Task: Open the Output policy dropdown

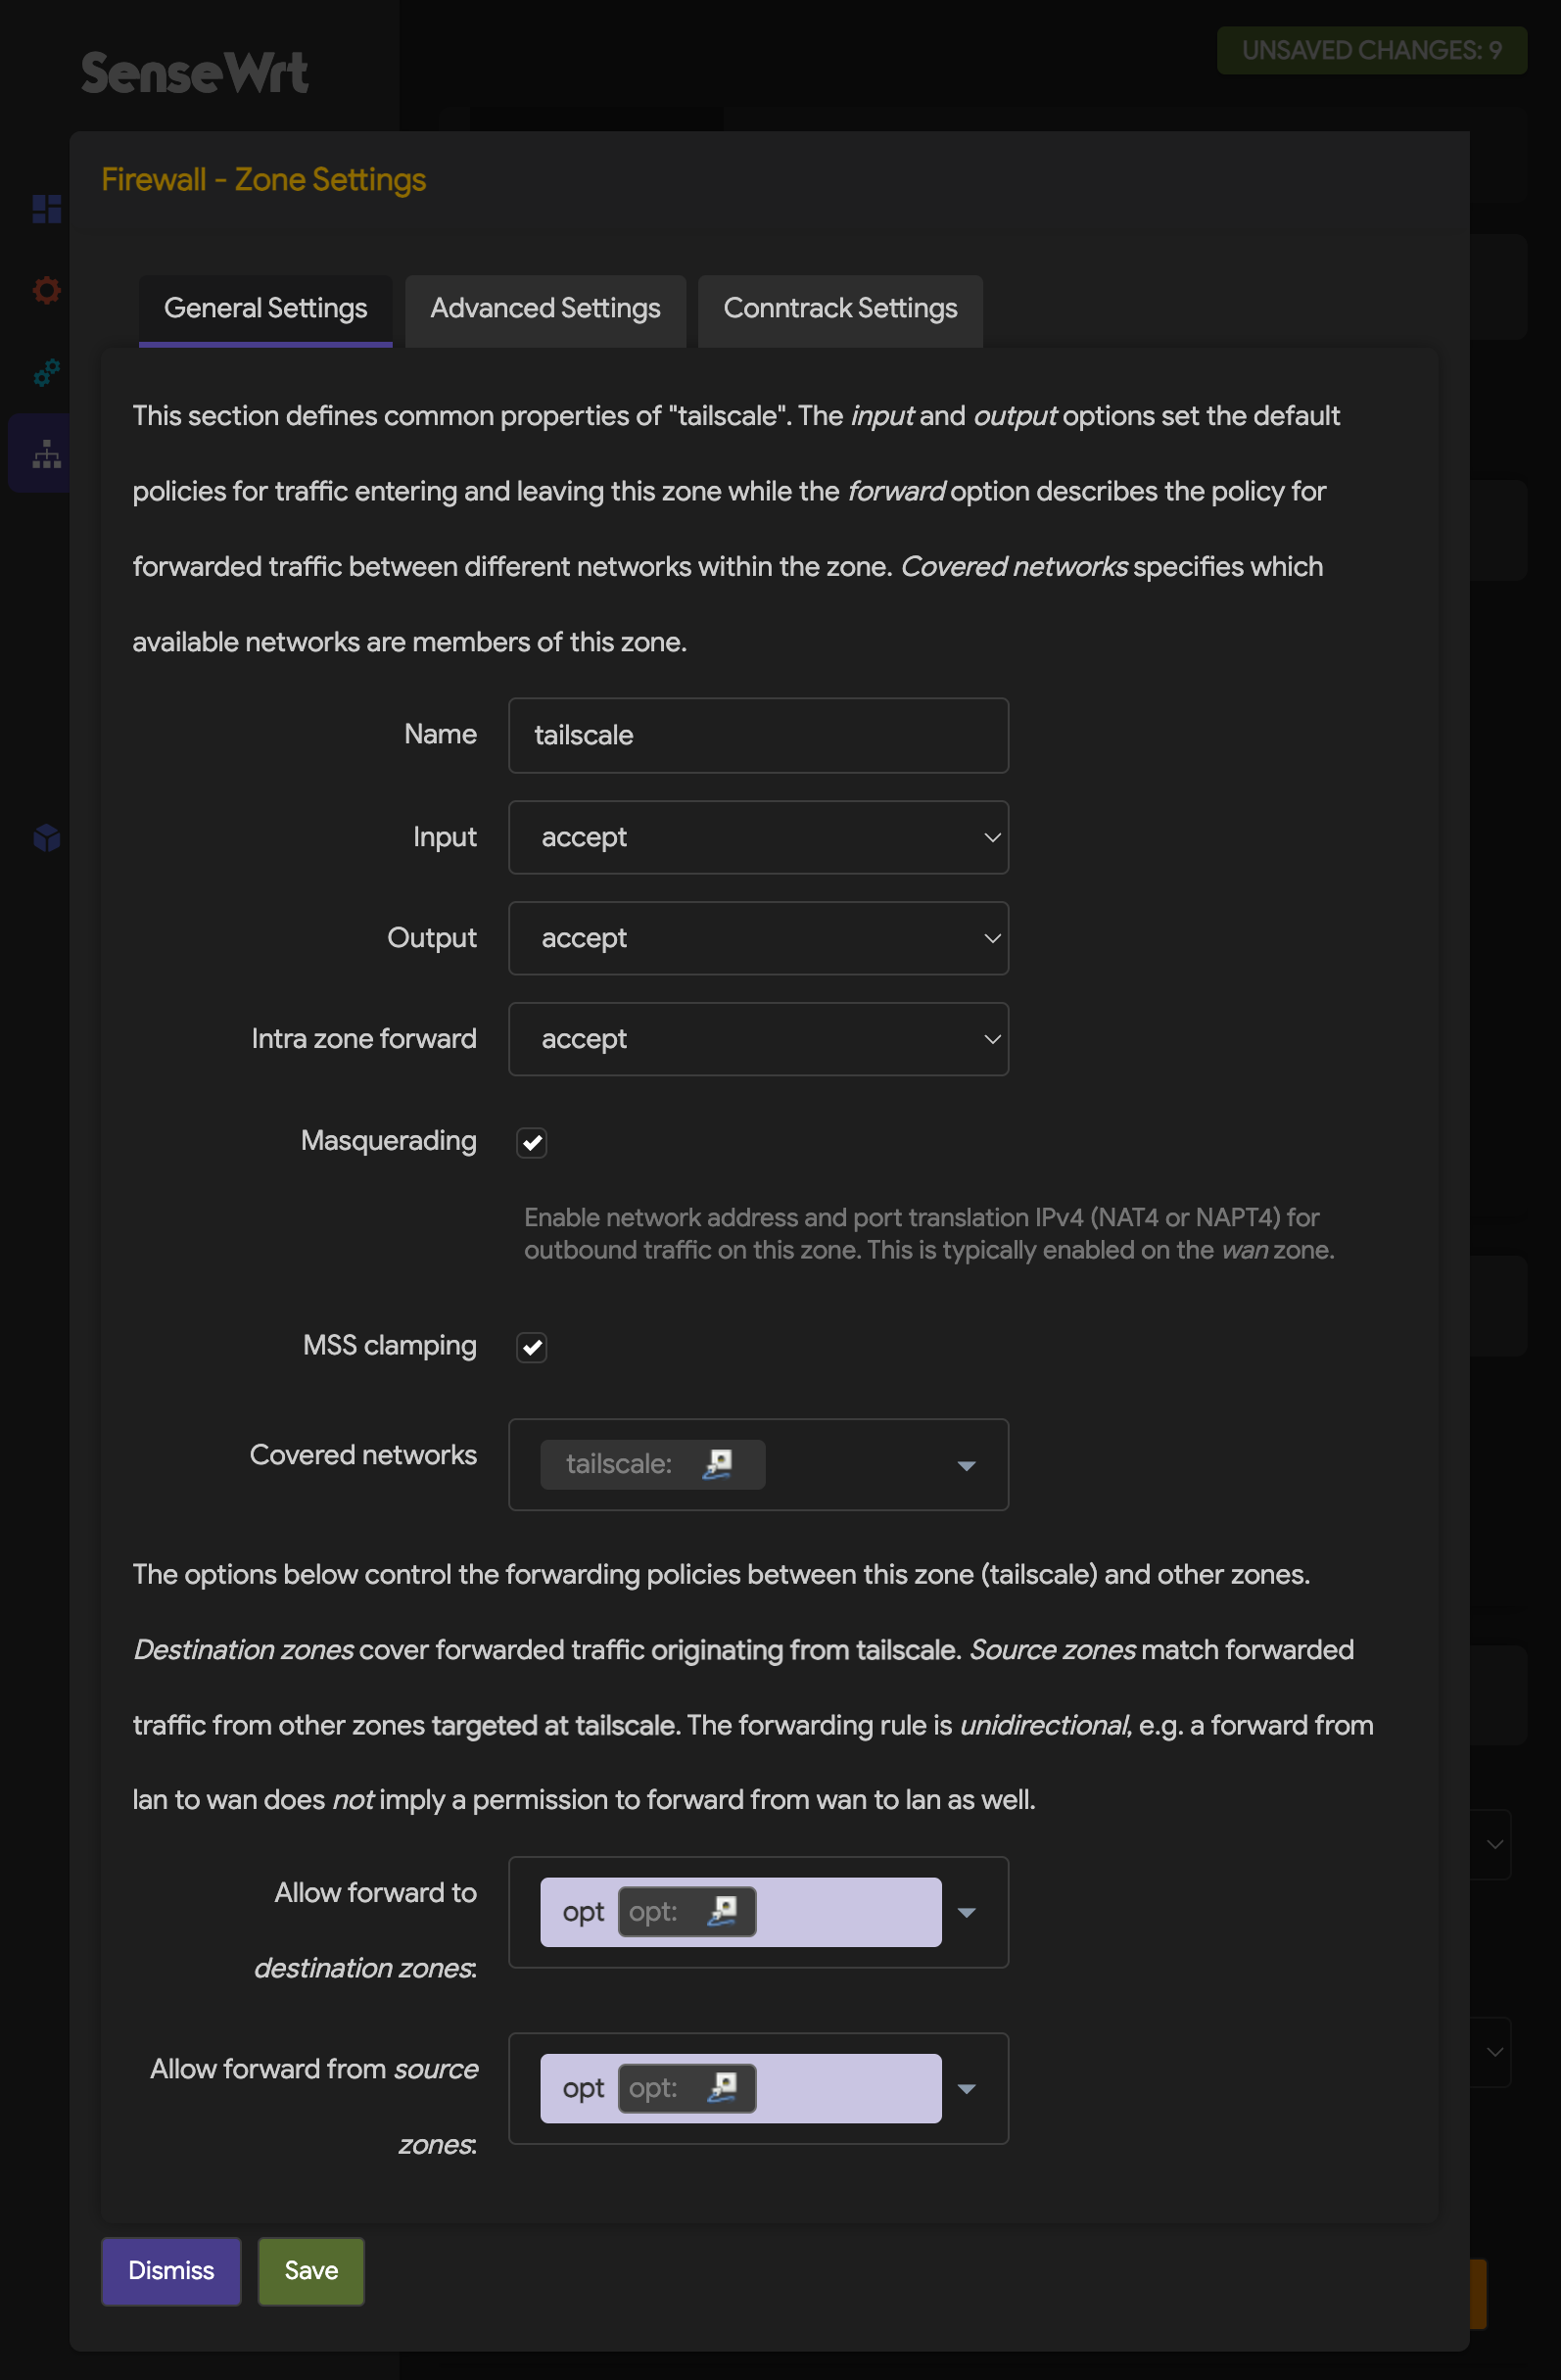Action: pyautogui.click(x=758, y=938)
